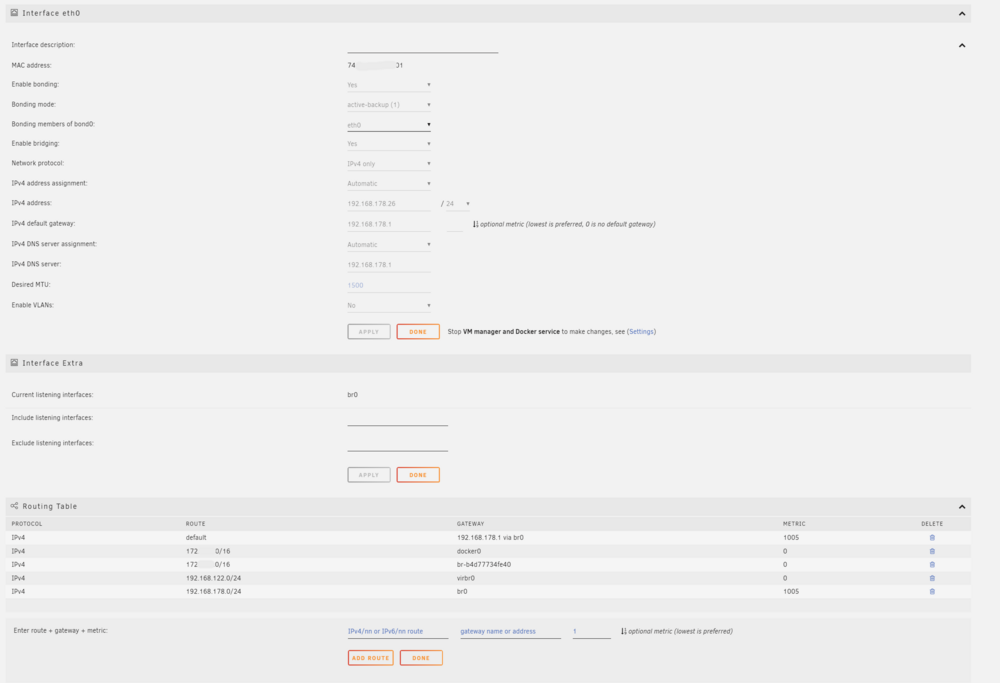Collapse the interface description chevron
This screenshot has height=683, width=1000.
coord(962,45)
